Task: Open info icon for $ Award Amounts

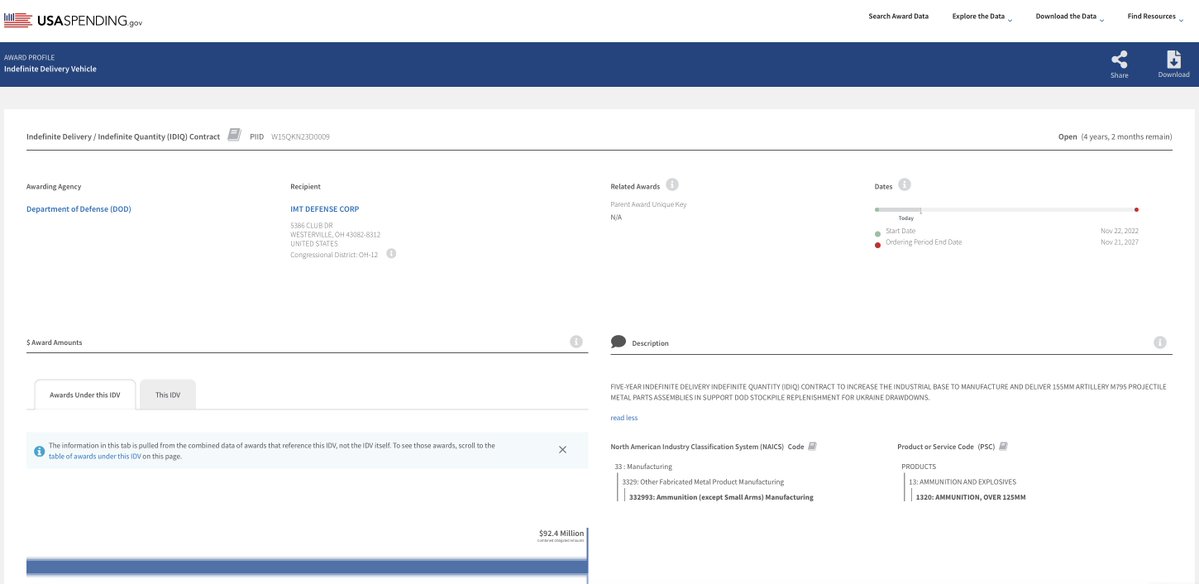Action: [576, 342]
